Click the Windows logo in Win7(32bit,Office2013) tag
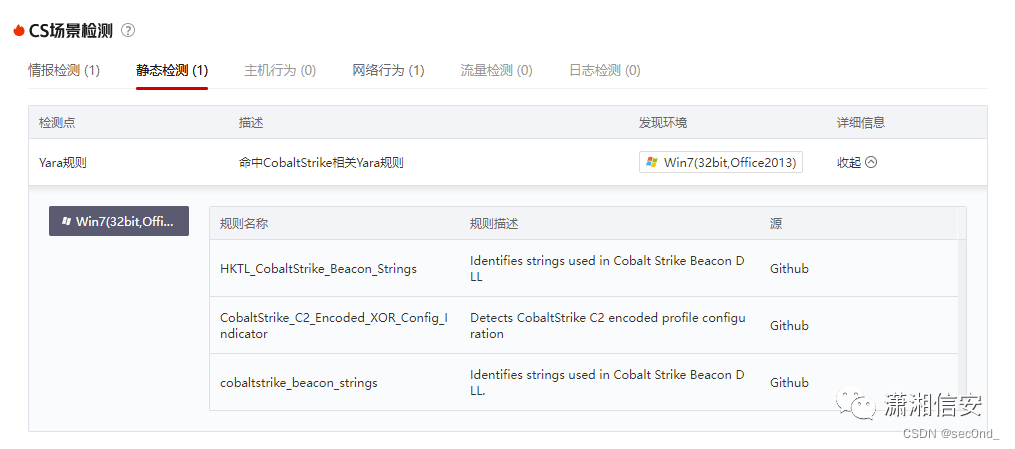Screen dimensions: 1015x449 coord(652,162)
